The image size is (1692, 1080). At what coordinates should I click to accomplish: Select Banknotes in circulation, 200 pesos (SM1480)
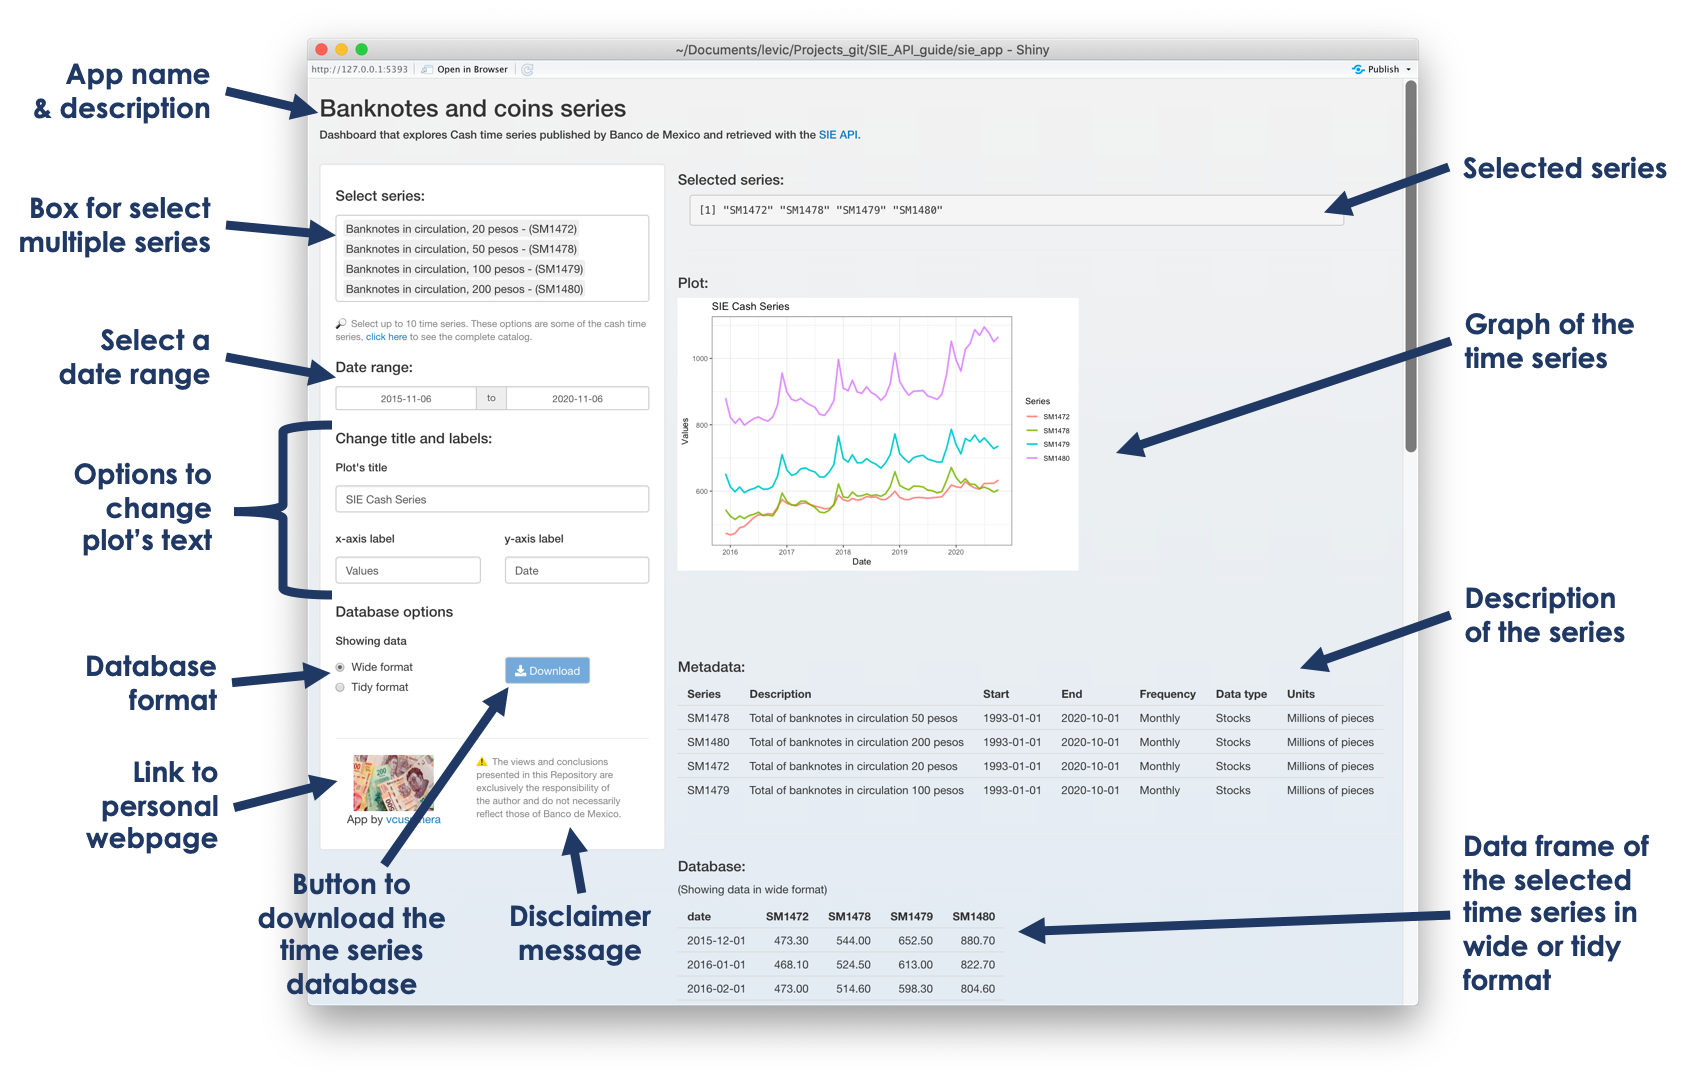(464, 289)
